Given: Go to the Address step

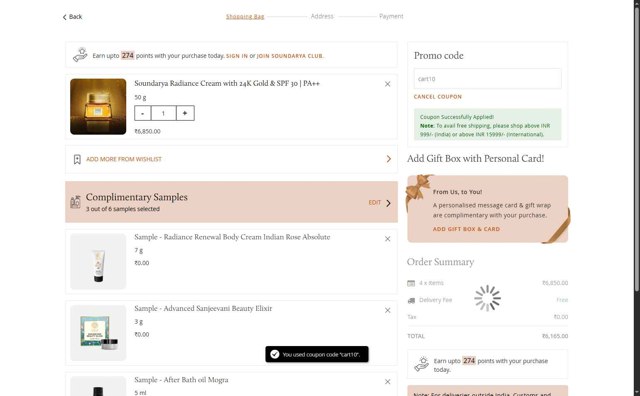Looking at the screenshot, I should (322, 16).
